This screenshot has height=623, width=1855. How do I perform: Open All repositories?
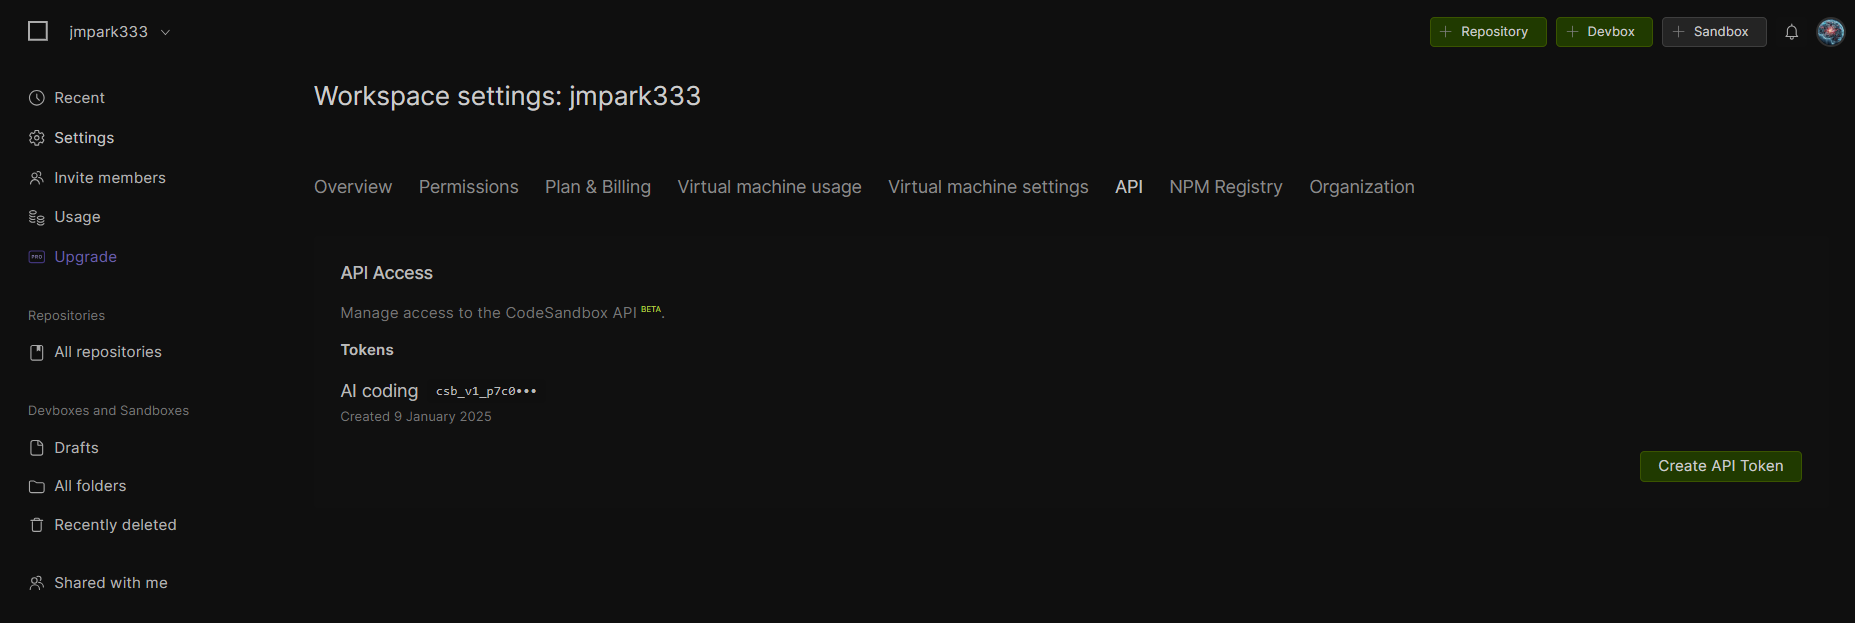point(108,352)
